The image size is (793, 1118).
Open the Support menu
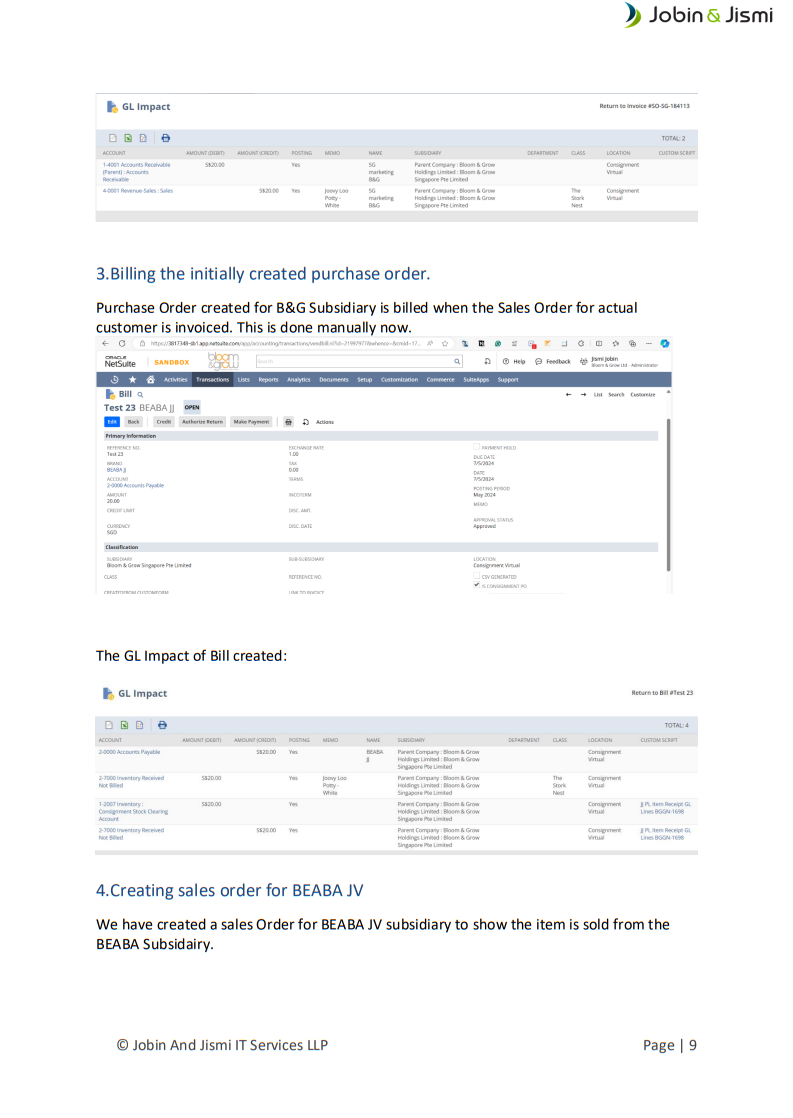click(508, 380)
